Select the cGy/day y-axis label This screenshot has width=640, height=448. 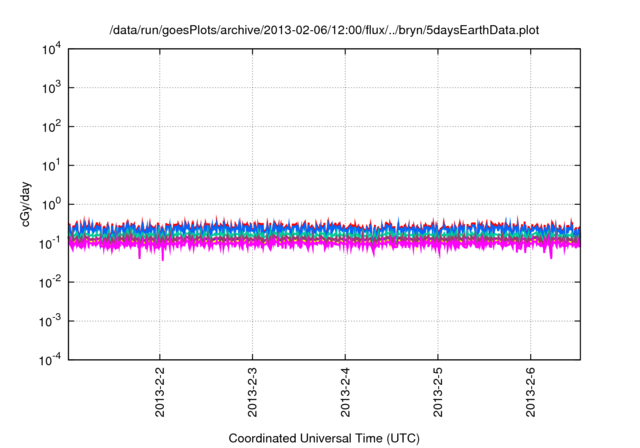[x=25, y=204]
